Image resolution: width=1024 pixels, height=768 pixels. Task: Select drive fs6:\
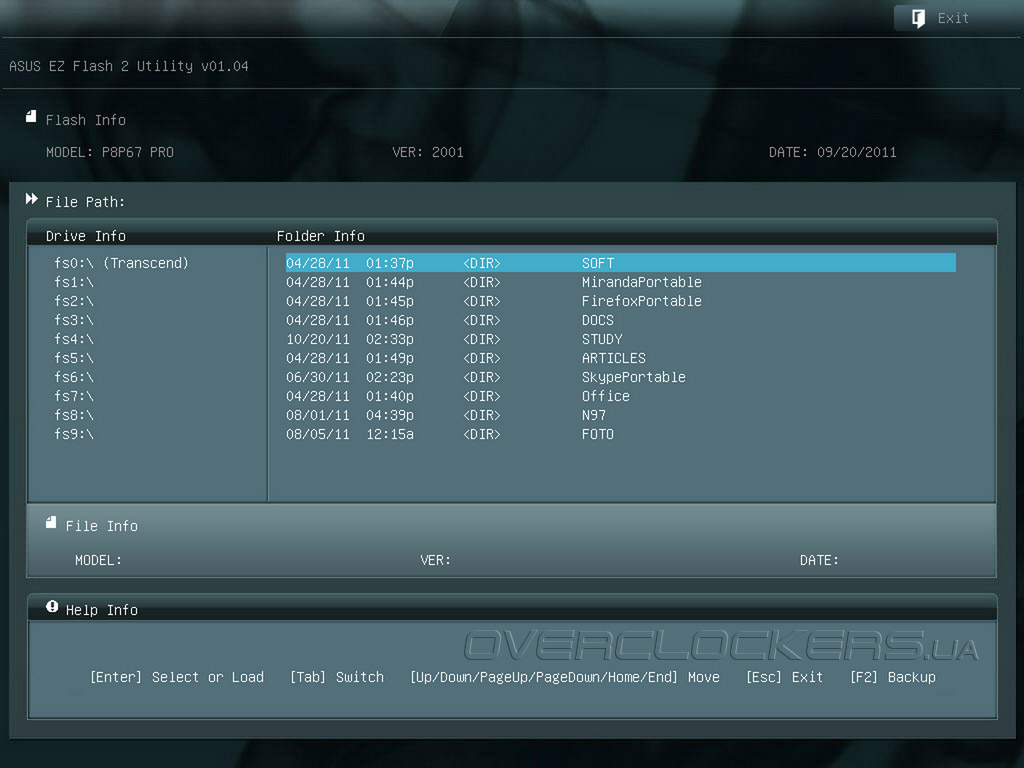point(74,377)
